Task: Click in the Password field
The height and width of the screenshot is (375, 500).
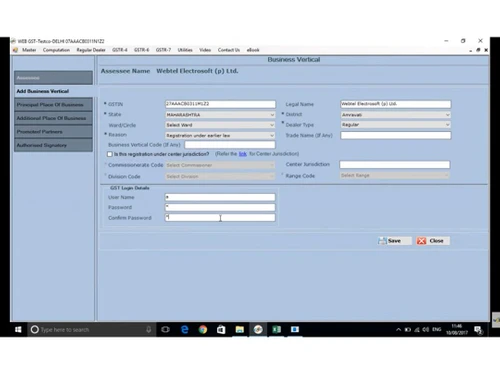Action: 220,207
